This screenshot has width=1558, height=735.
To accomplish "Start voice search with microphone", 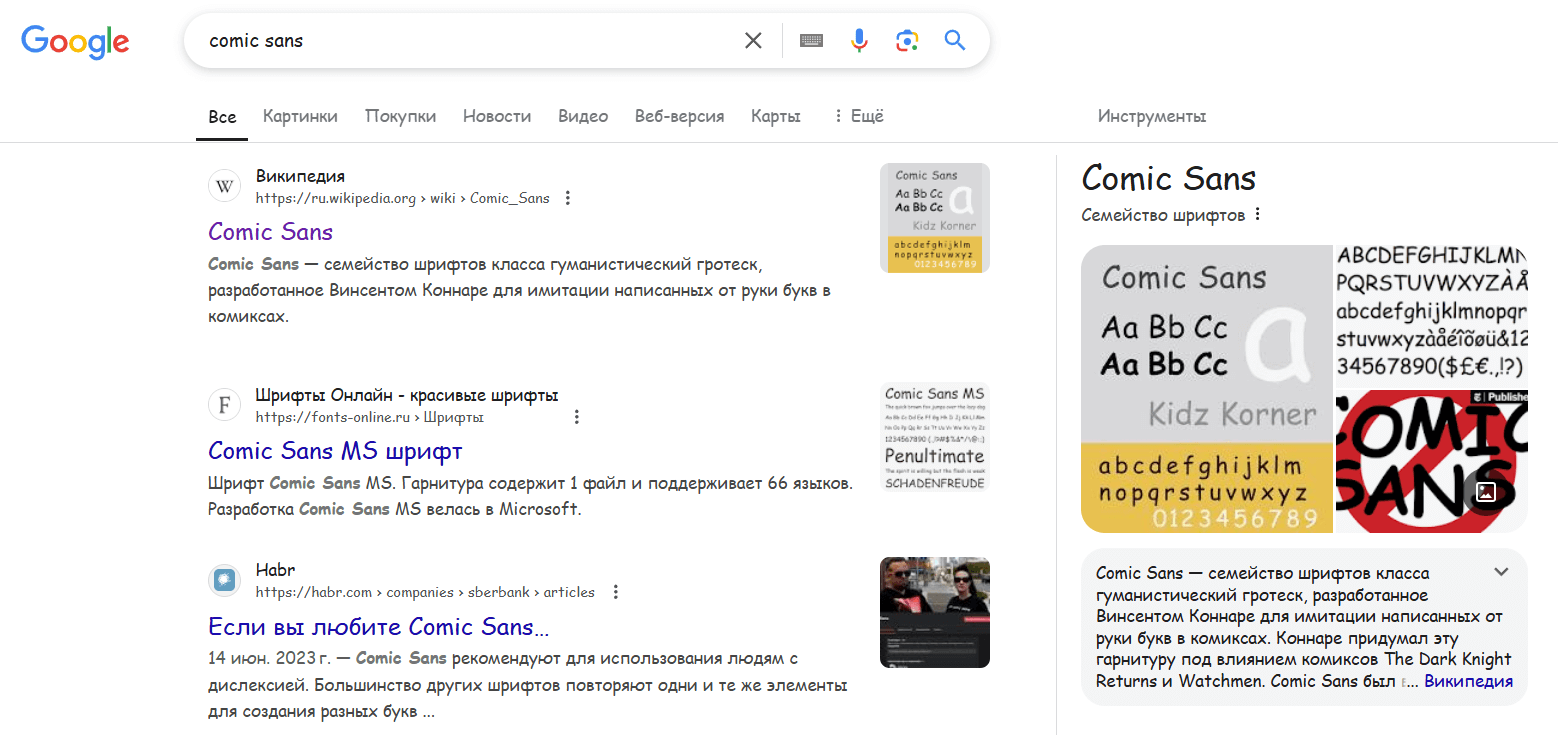I will point(859,41).
